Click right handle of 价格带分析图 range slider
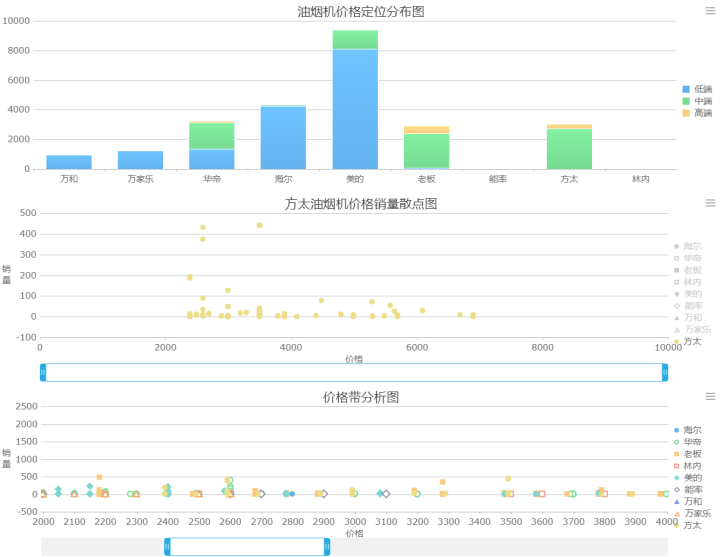The image size is (720, 557). (x=327, y=547)
